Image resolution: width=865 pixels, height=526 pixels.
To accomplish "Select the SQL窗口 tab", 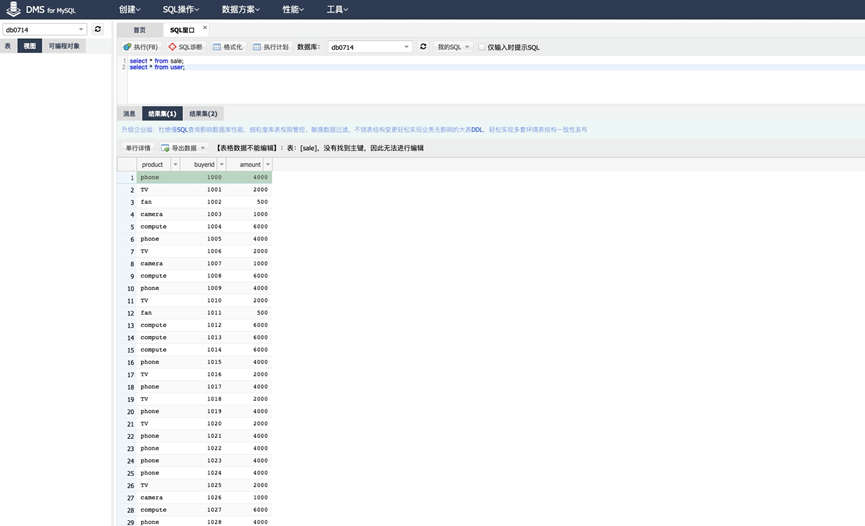I will point(183,30).
